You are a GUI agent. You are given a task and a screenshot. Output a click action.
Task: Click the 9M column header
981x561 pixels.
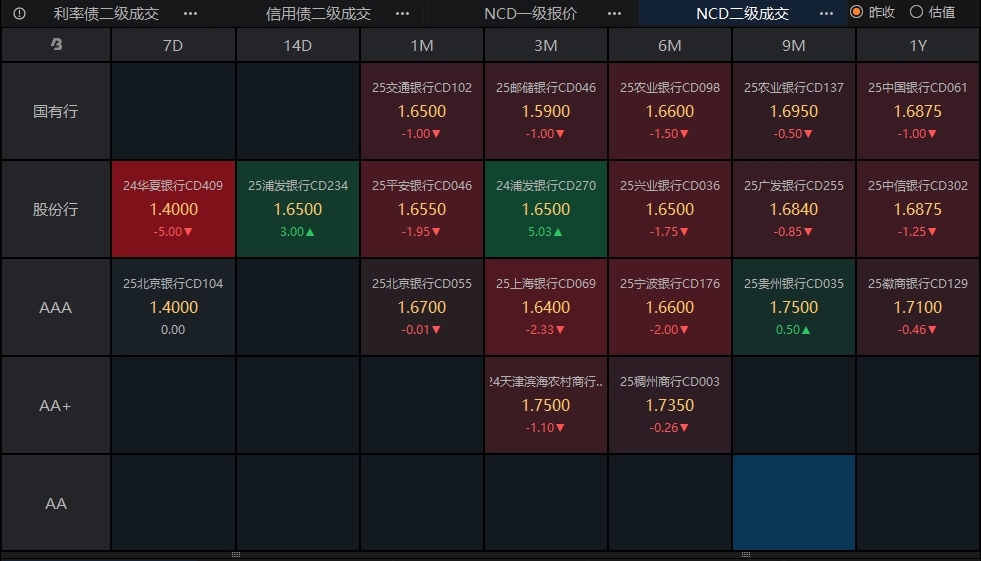click(793, 45)
